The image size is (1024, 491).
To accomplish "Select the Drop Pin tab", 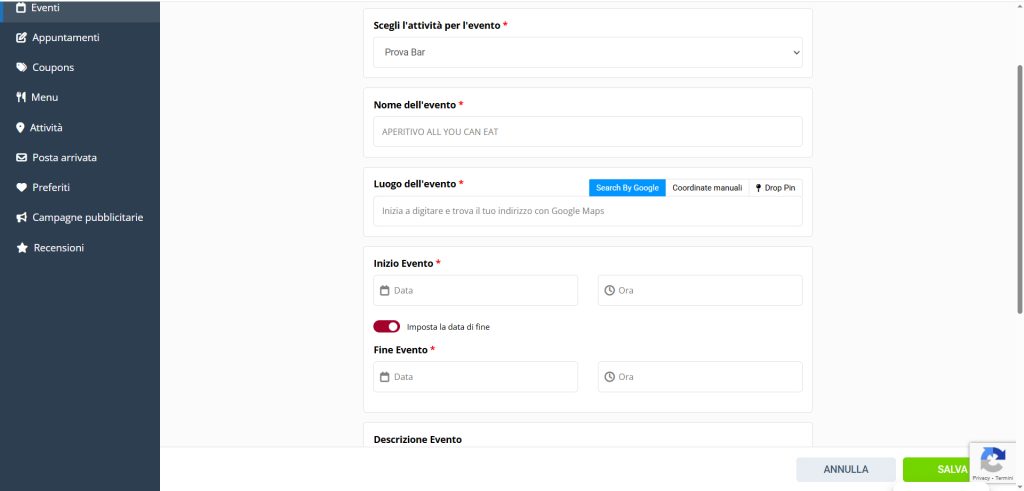I will pyautogui.click(x=775, y=188).
